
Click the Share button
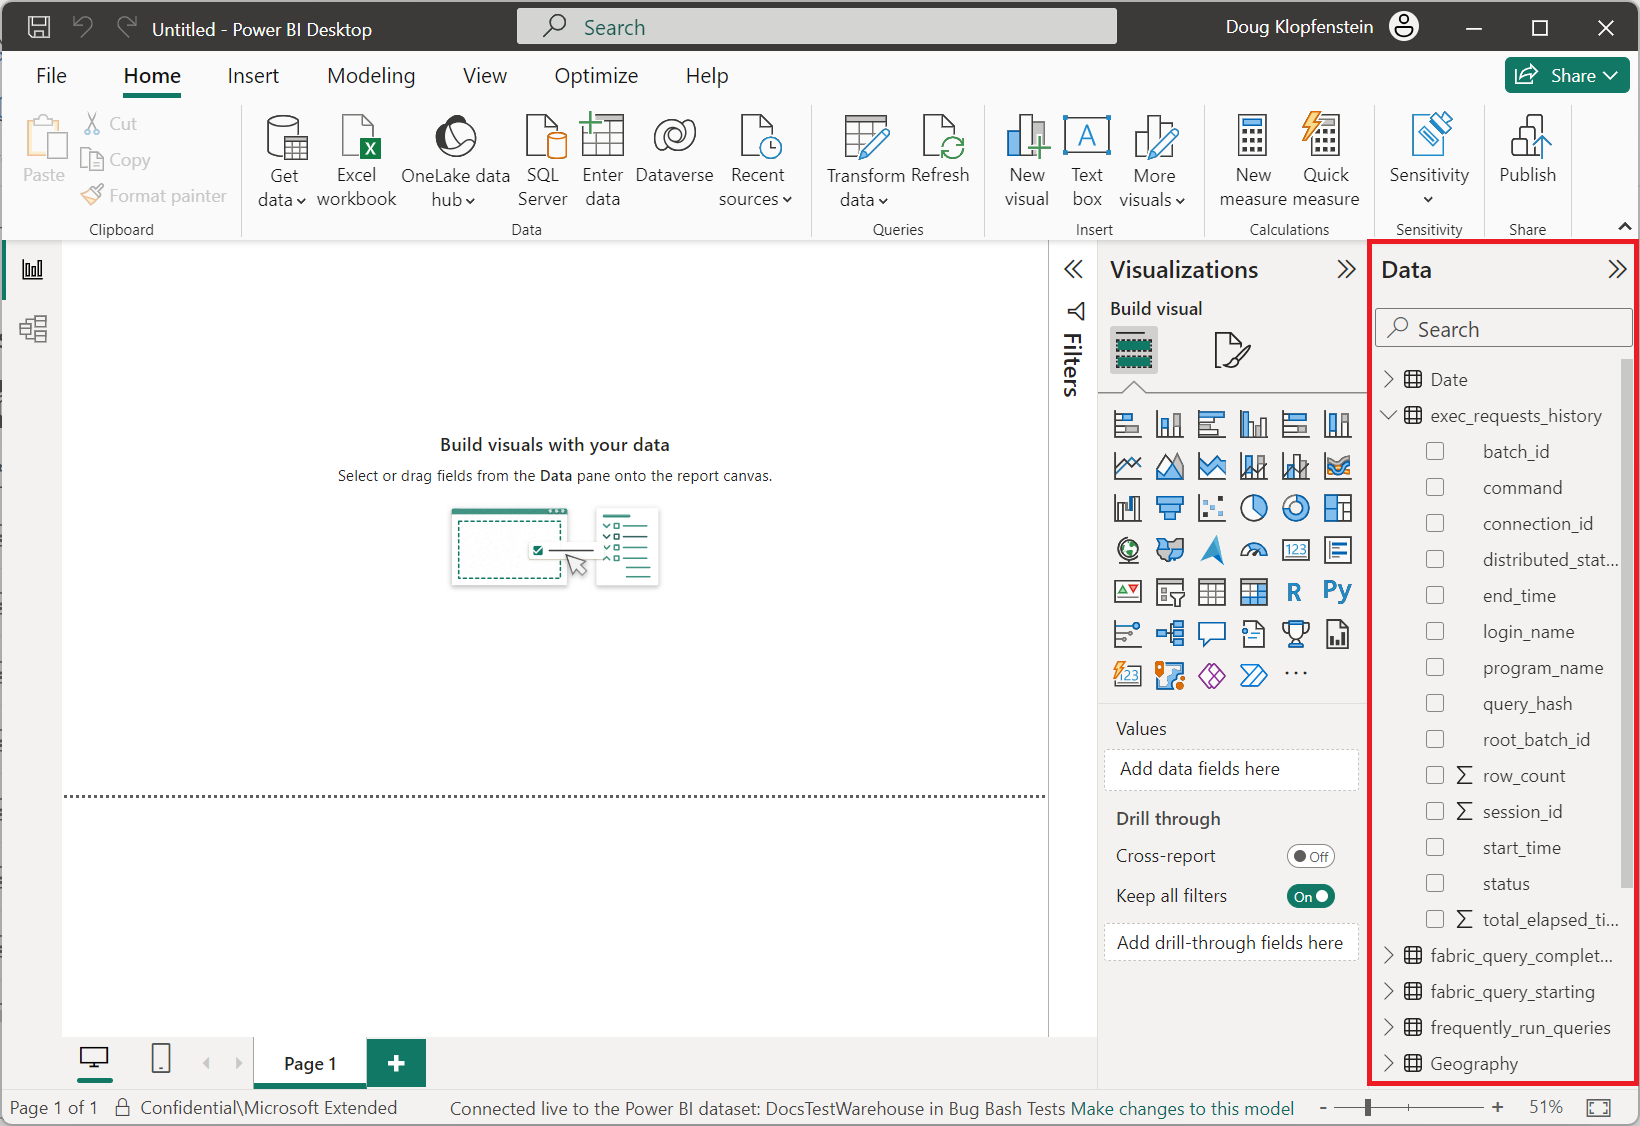(1565, 75)
